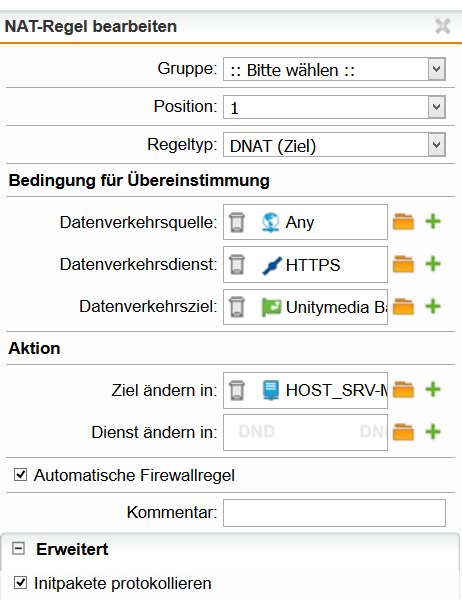Remove Any from Datenverkehrsquelle via trash icon
Screen dimensions: 462x600
(x=237, y=222)
